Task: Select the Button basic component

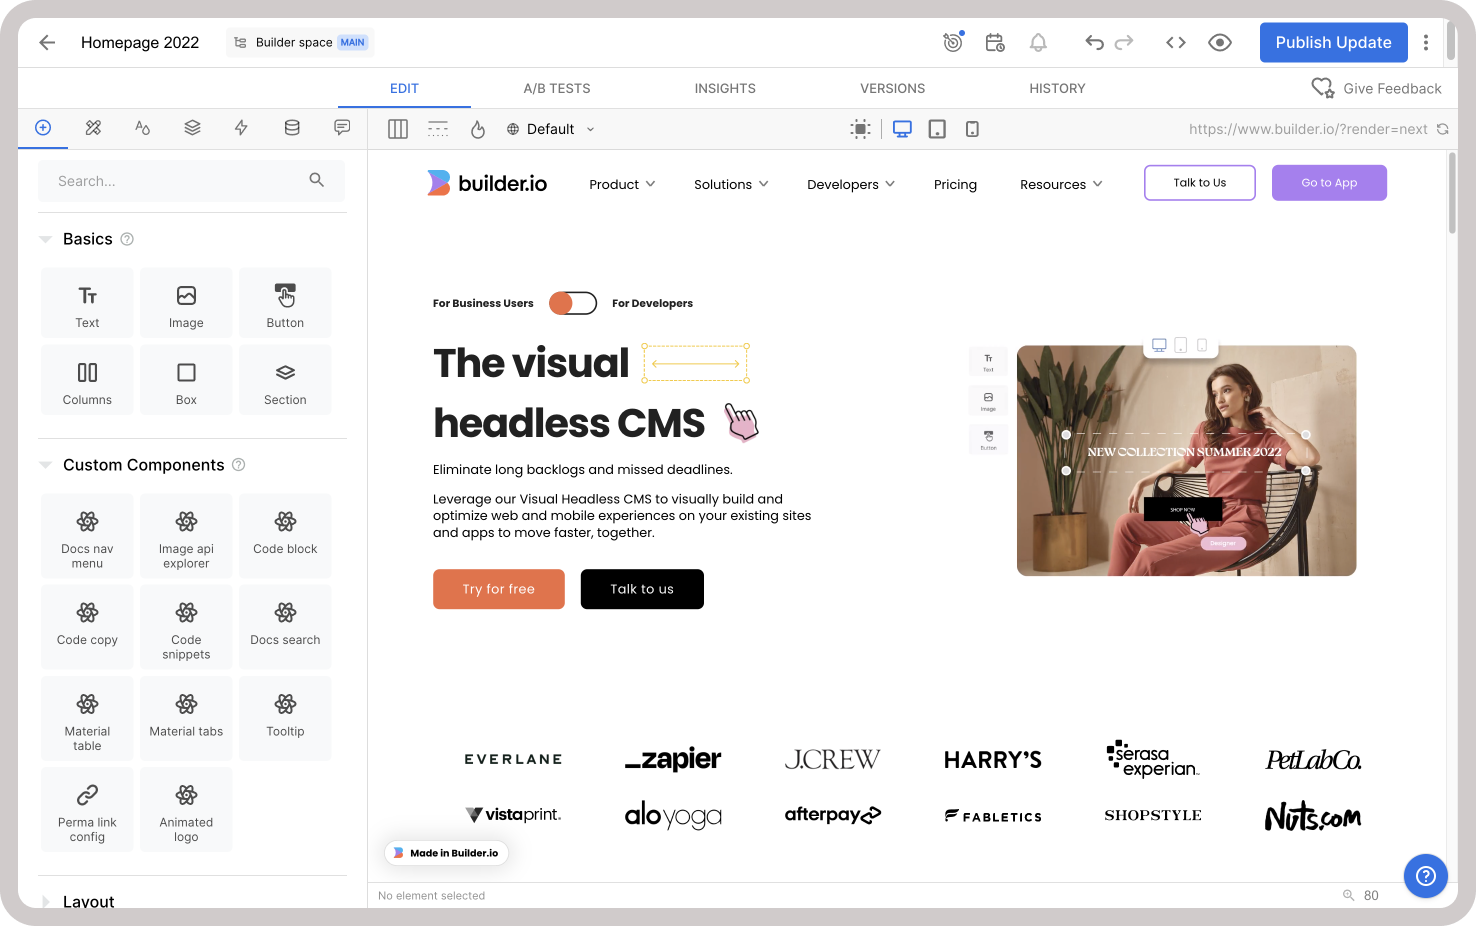Action: 285,303
